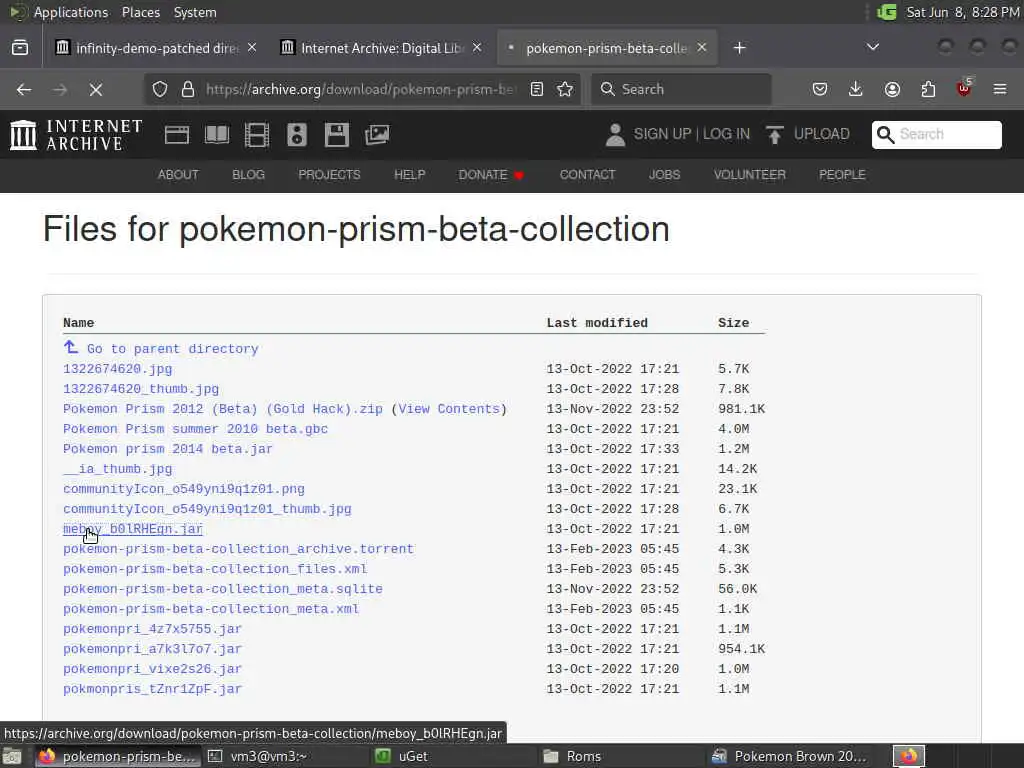Open the Audio speaker icon
The height and width of the screenshot is (768, 1024).
point(296,135)
